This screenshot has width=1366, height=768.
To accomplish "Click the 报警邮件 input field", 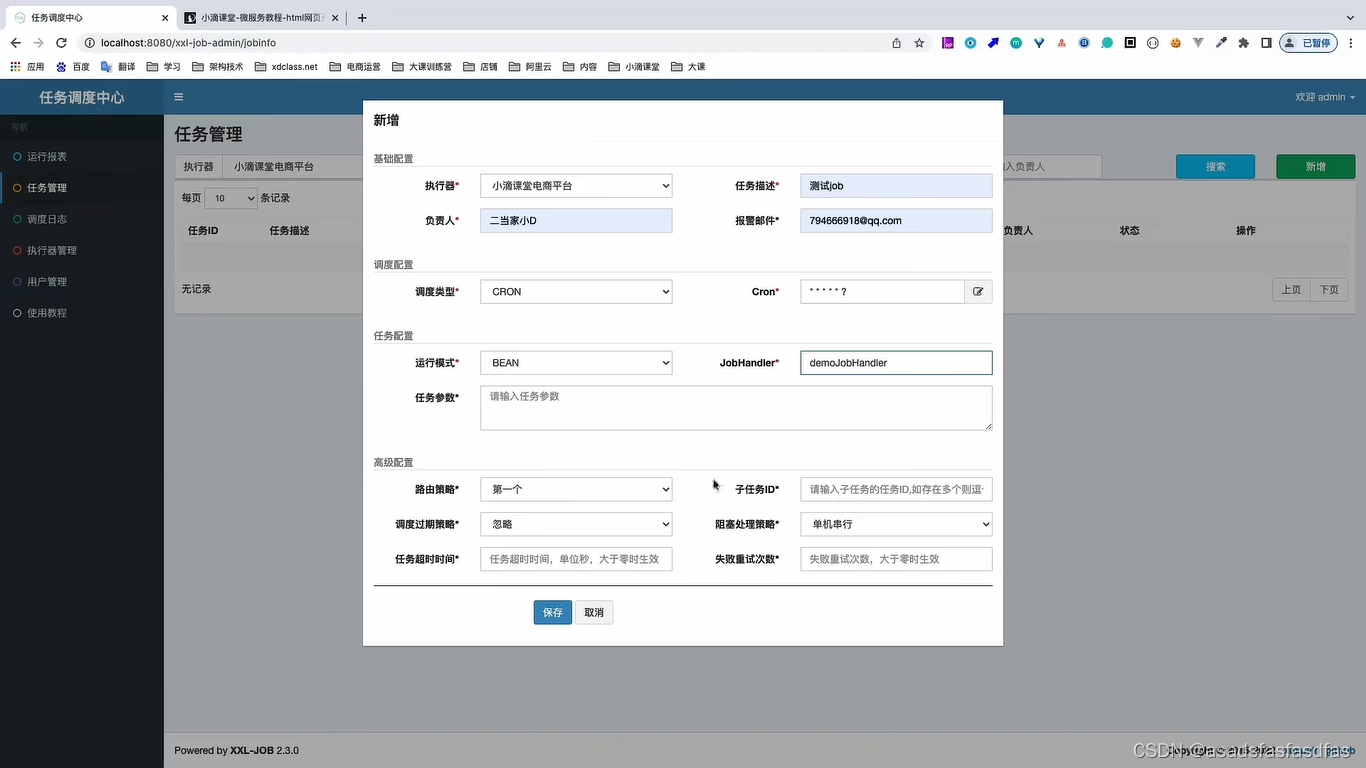I will click(x=896, y=221).
